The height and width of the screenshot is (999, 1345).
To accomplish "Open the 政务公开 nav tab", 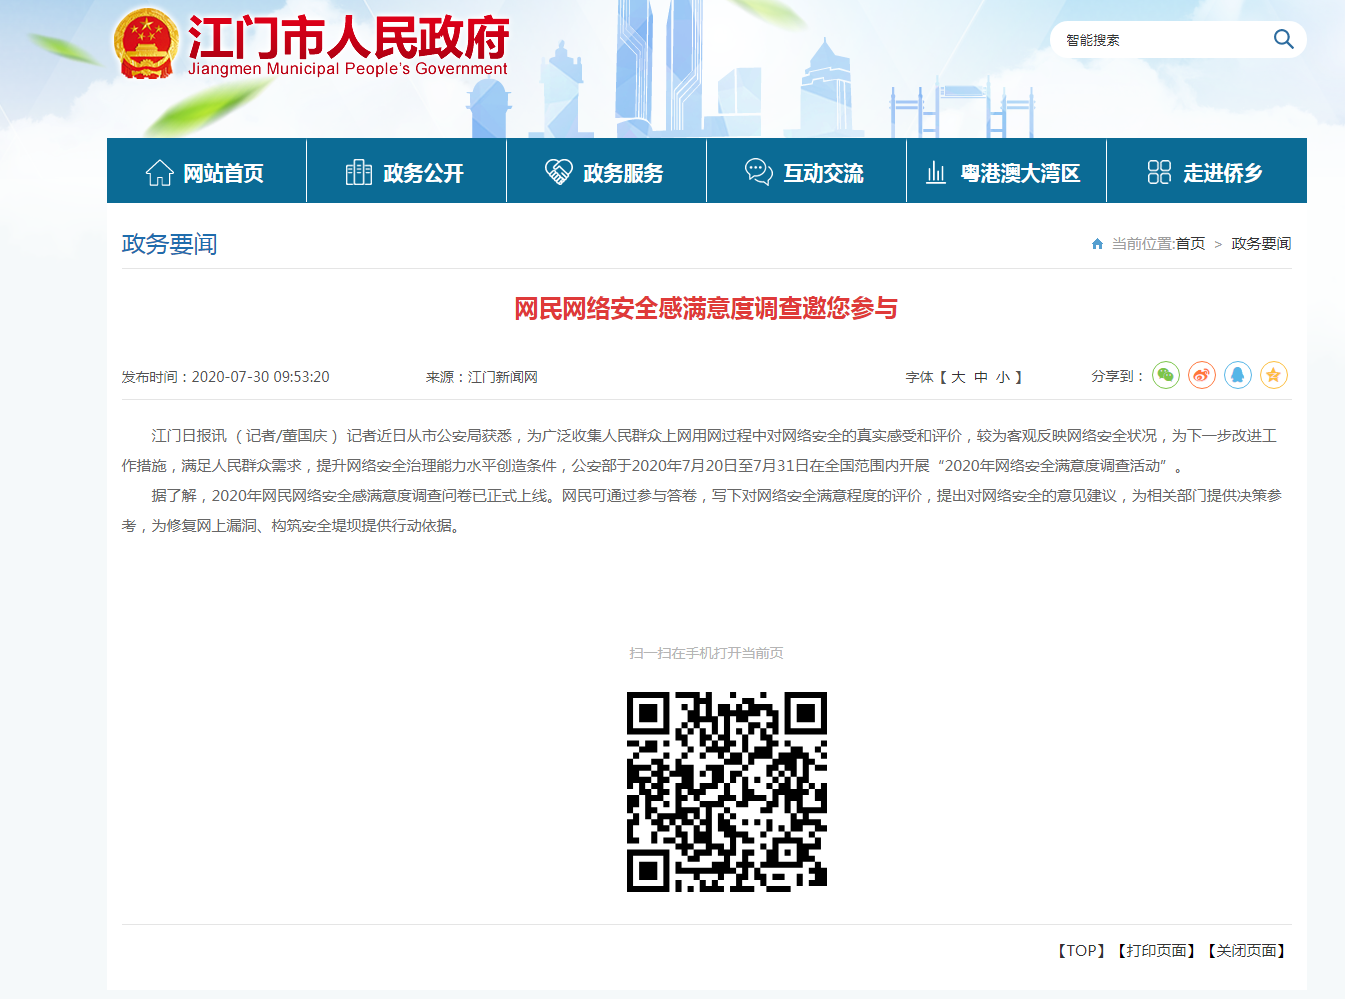I will pos(406,171).
